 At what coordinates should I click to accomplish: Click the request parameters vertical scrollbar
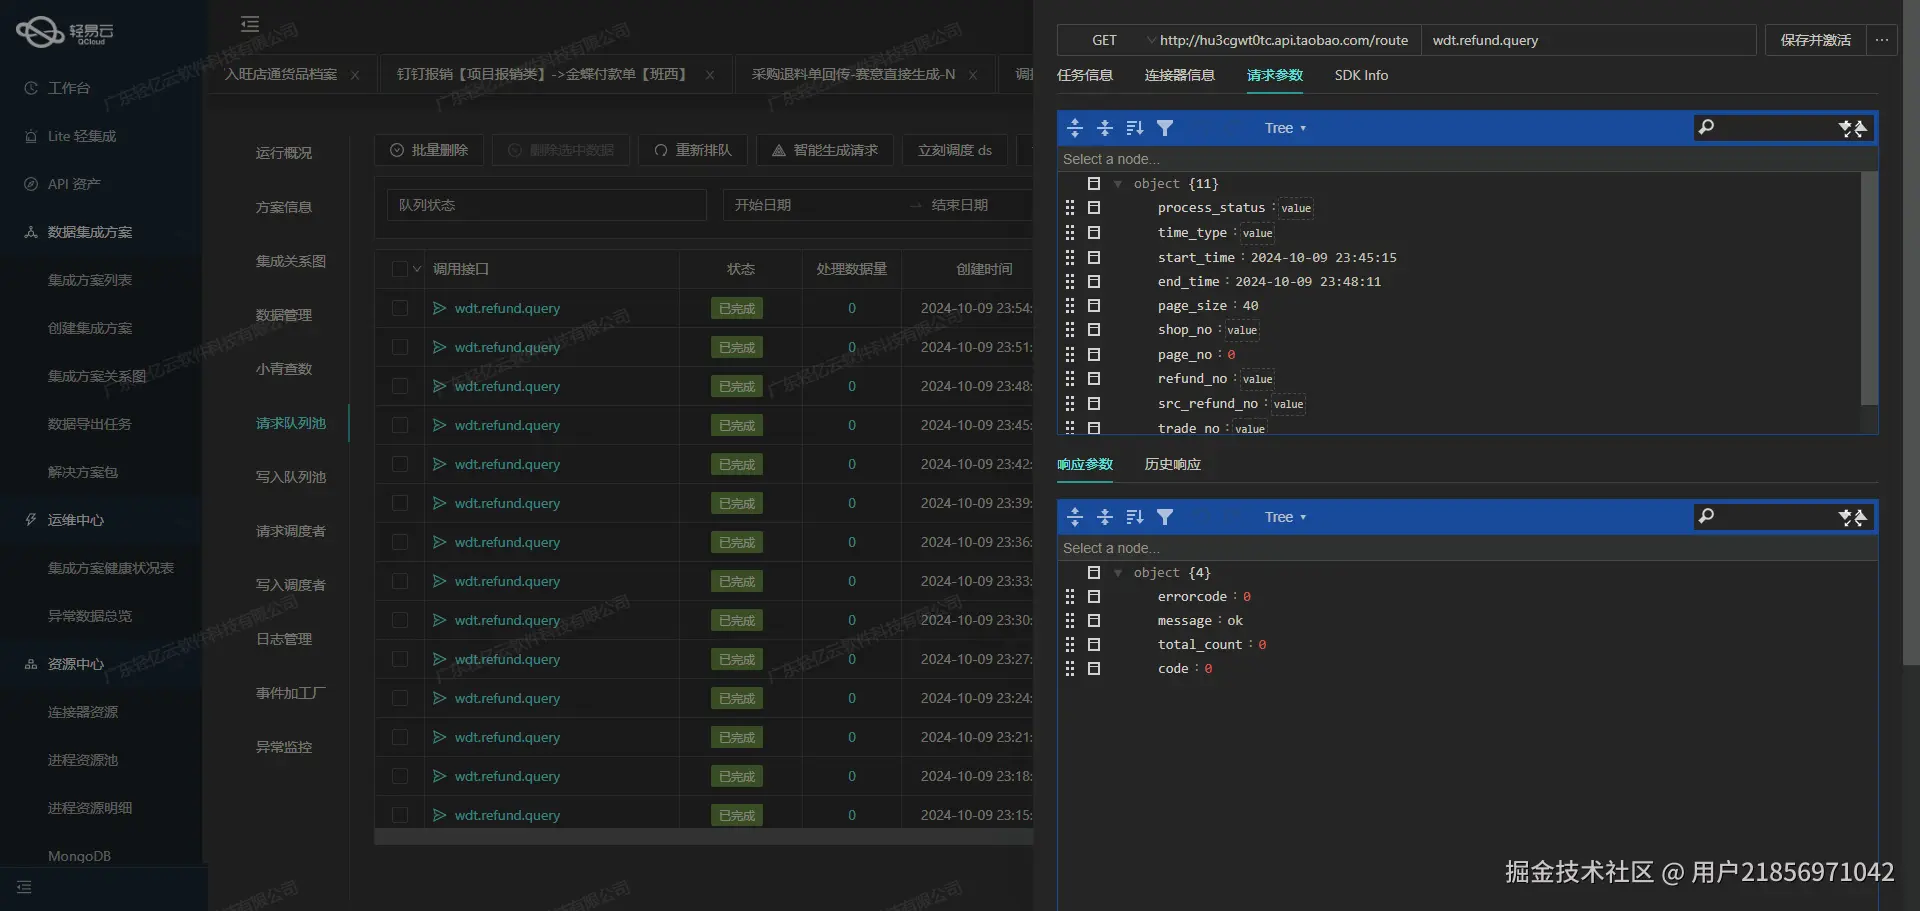coord(1868,290)
